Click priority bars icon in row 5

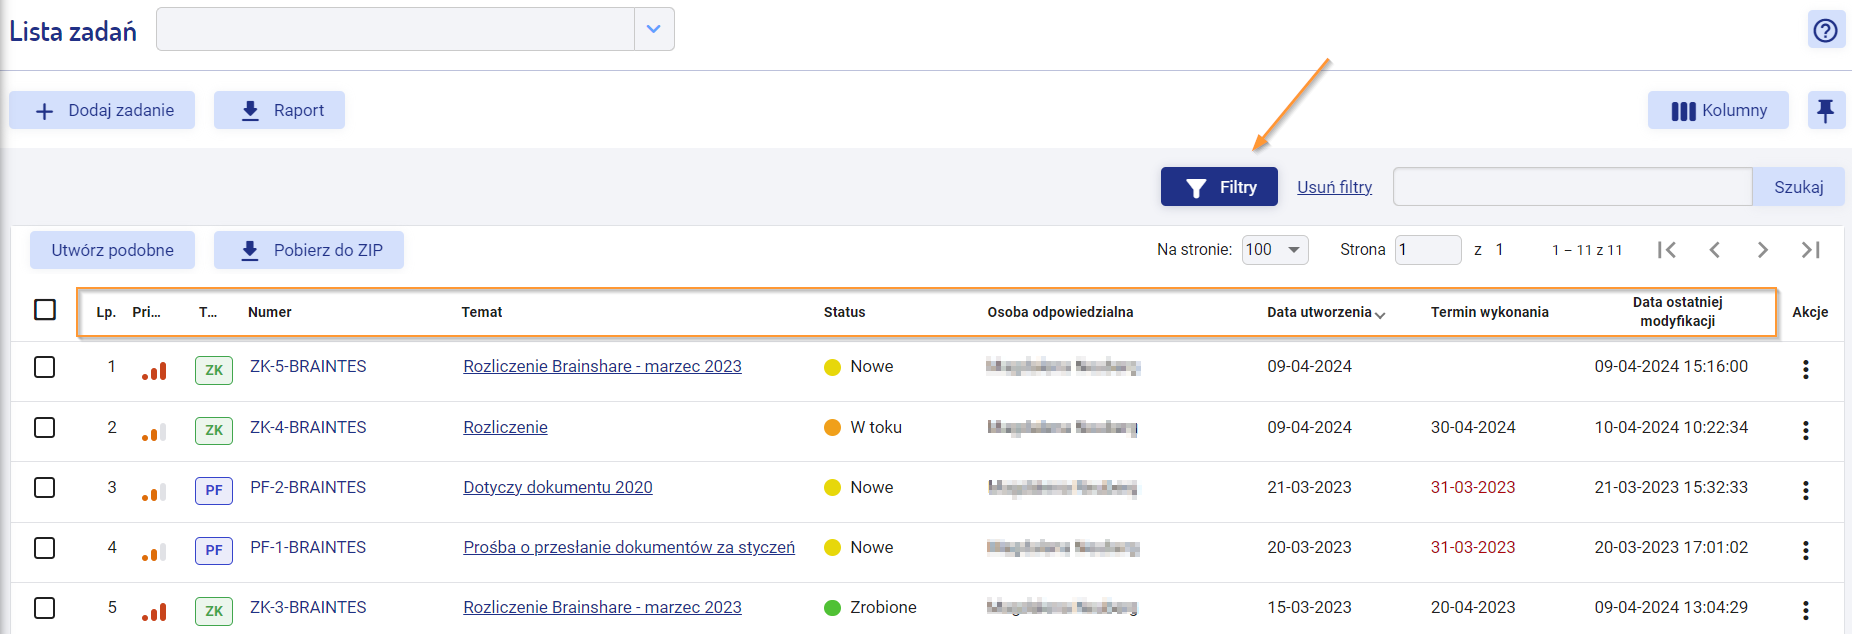(x=154, y=612)
